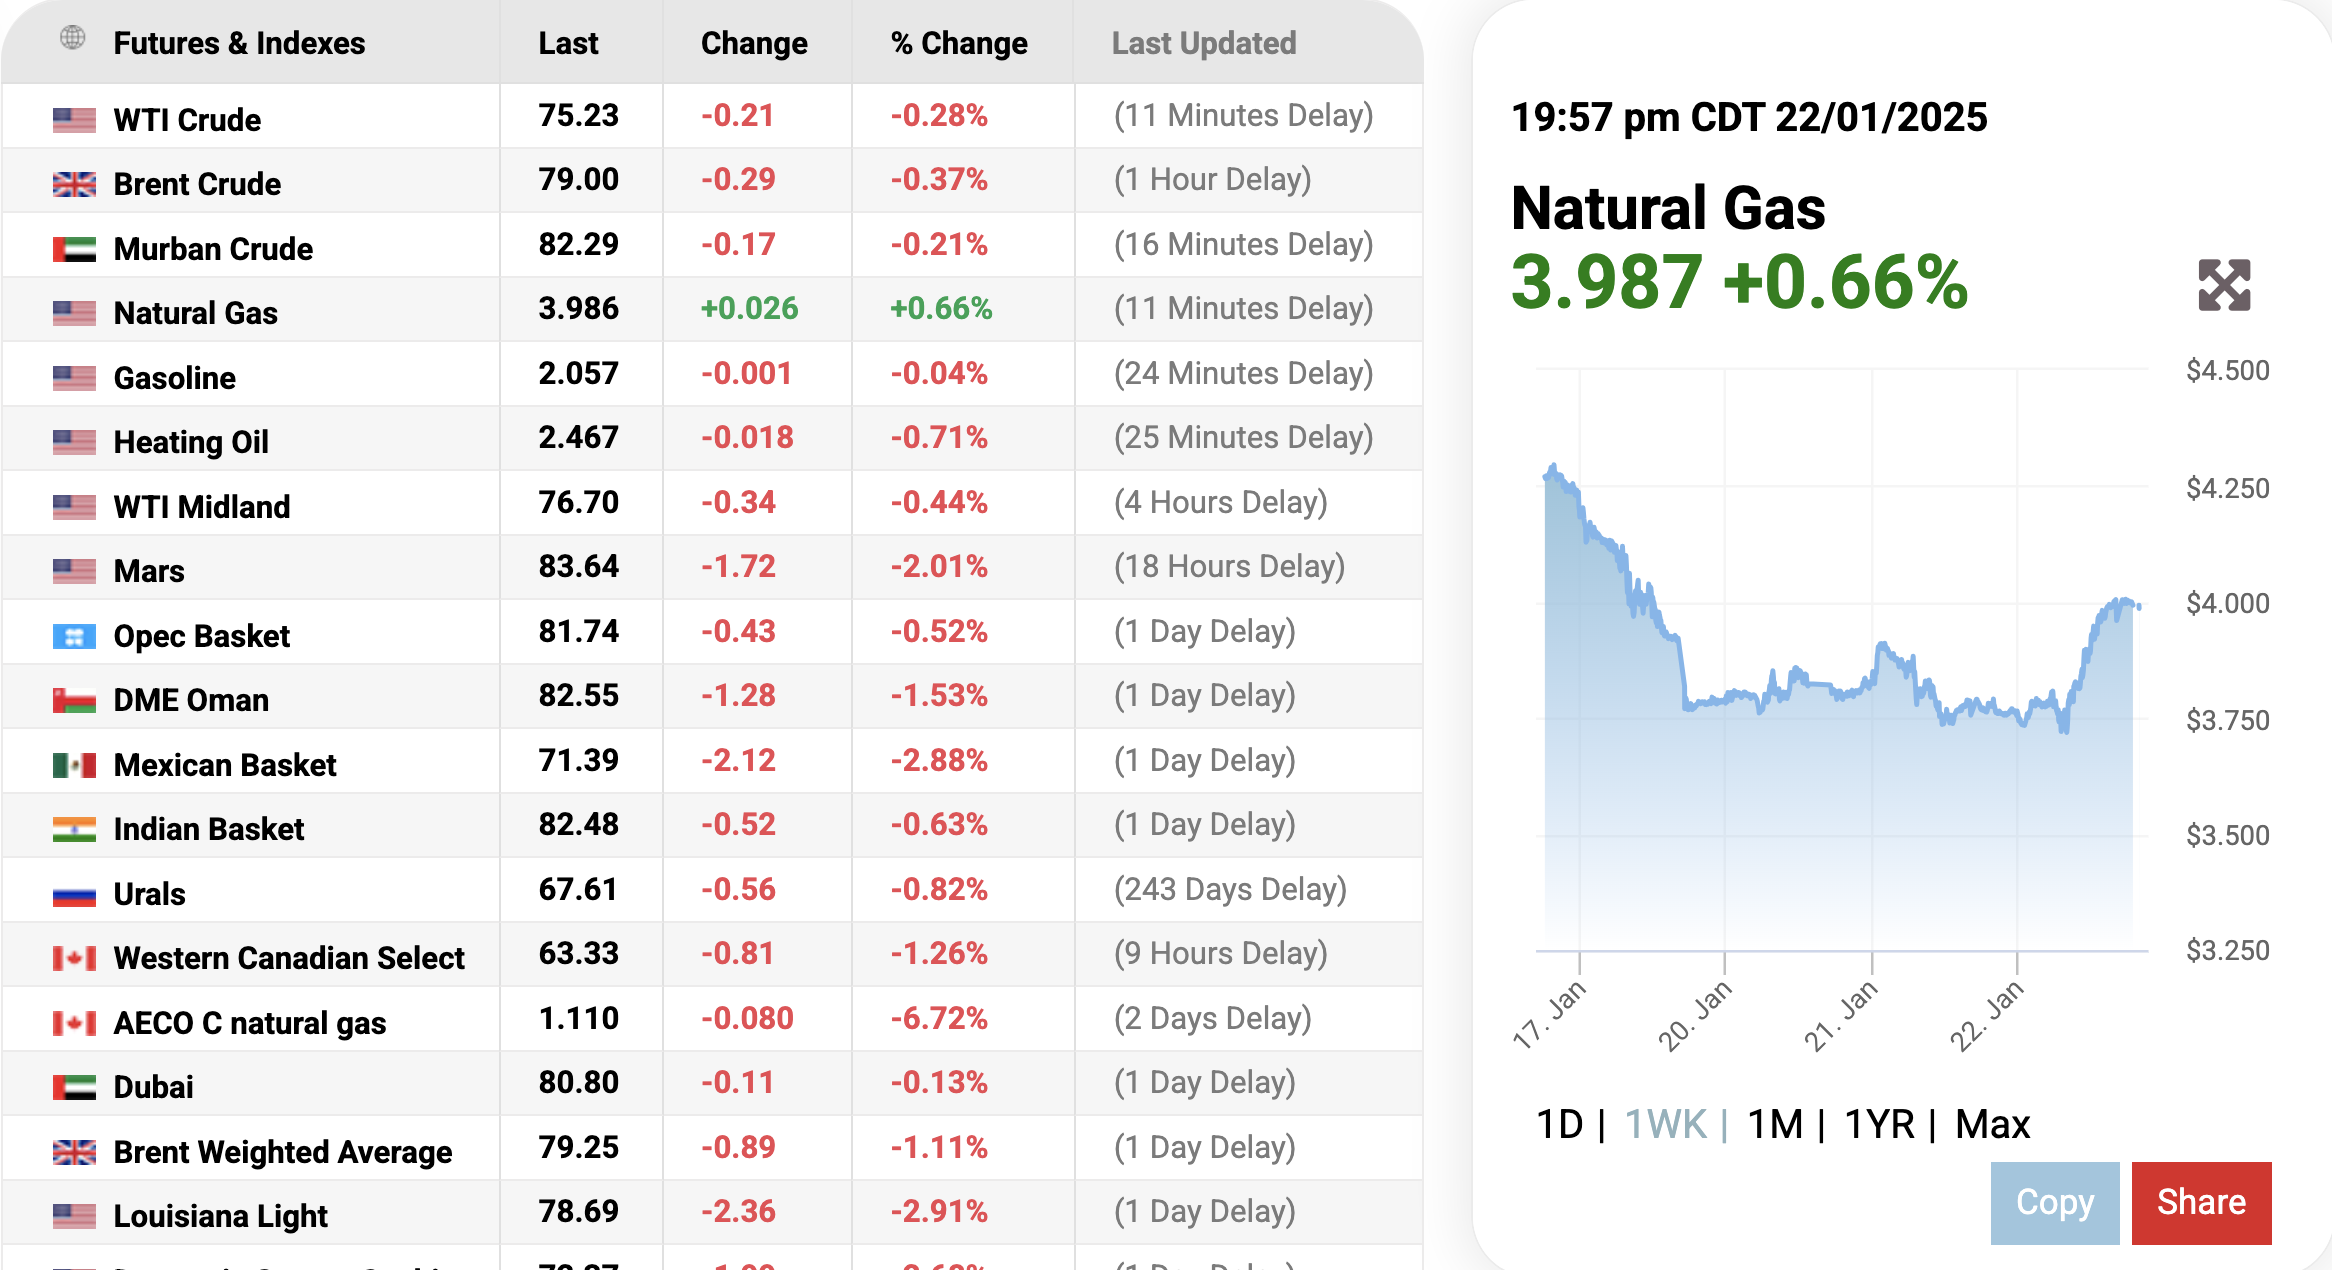2332x1270 pixels.
Task: Open the AECO C natural gas link
Action: coord(250,1023)
